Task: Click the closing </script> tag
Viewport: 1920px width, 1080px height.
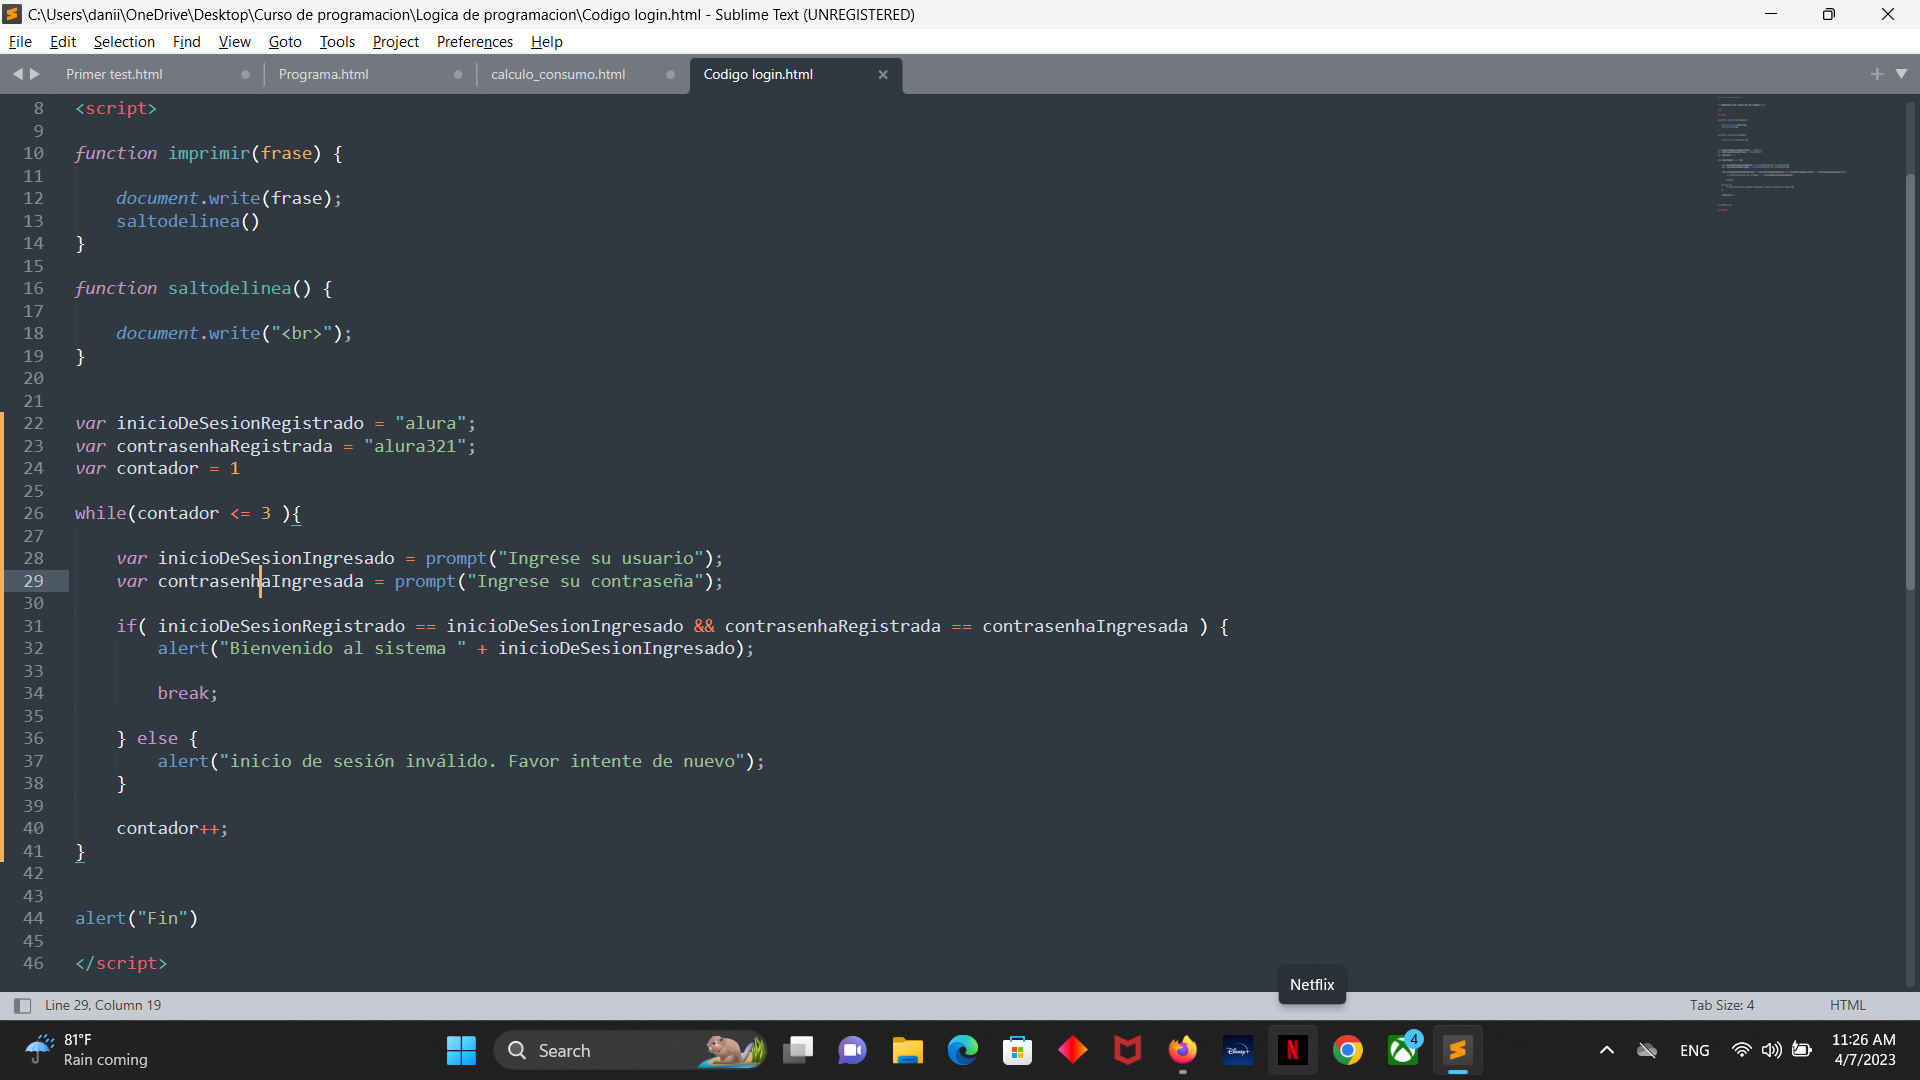Action: coord(121,963)
